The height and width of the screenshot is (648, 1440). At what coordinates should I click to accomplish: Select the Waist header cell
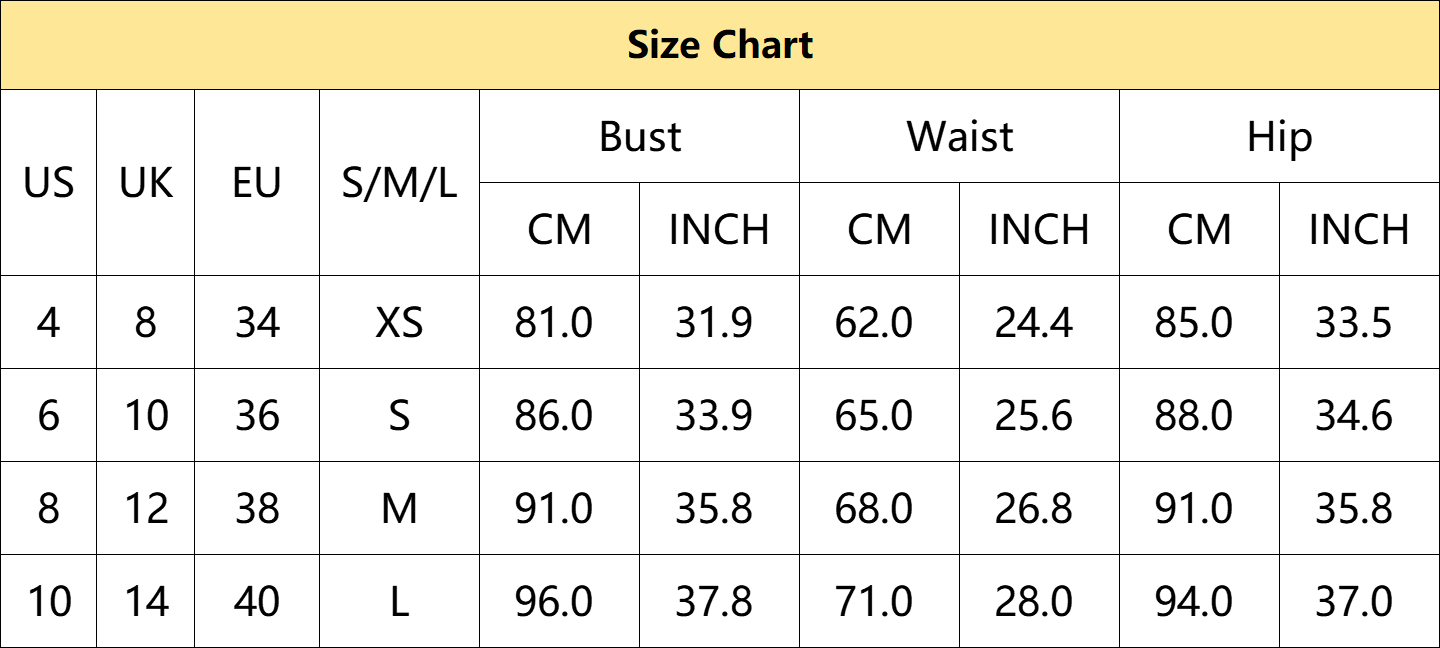[960, 136]
